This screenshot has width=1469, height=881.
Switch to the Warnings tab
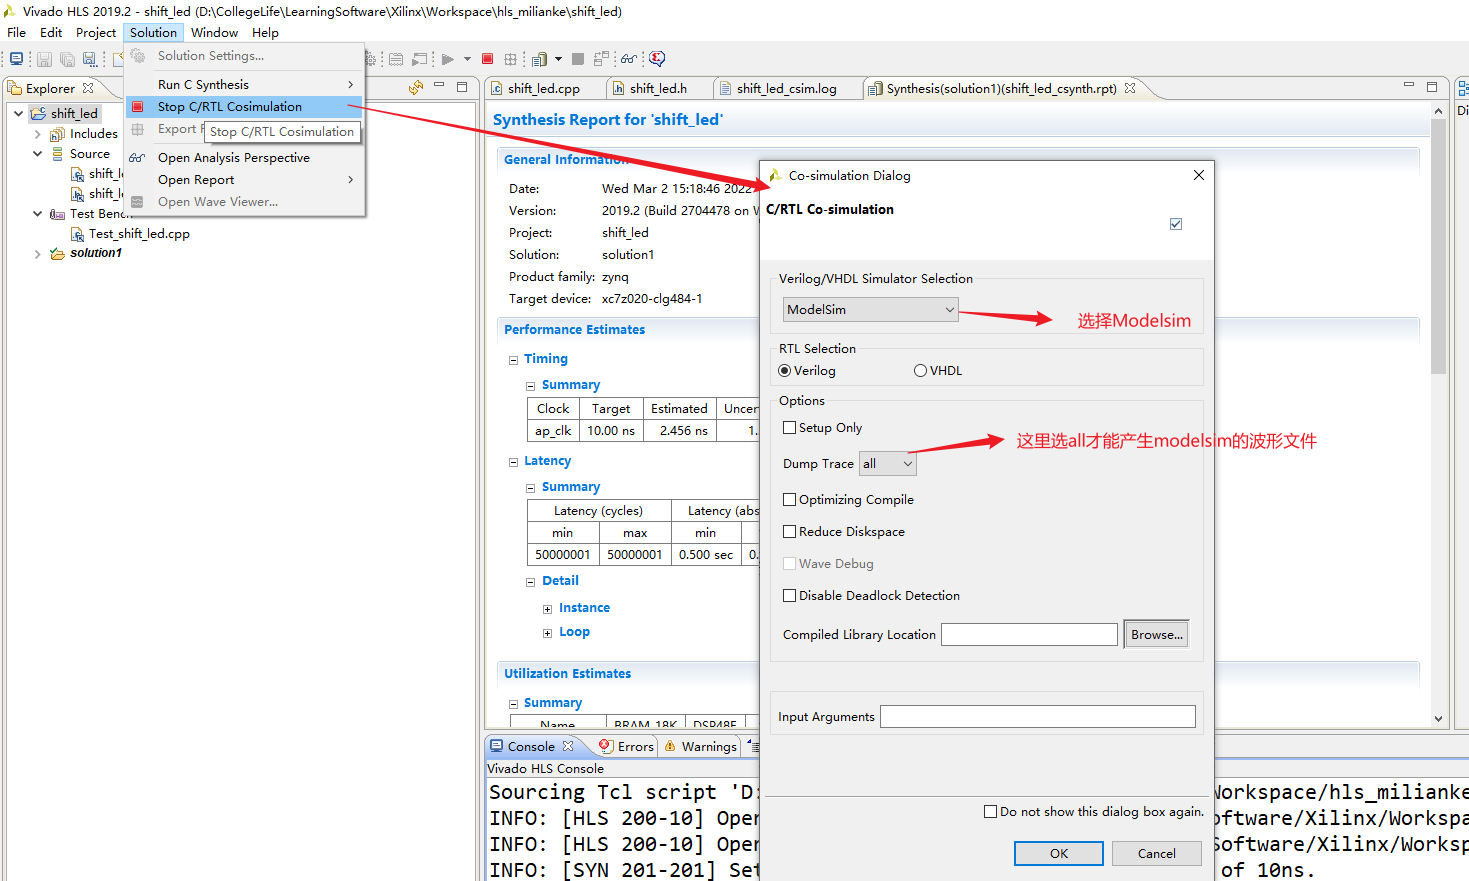tap(700, 746)
